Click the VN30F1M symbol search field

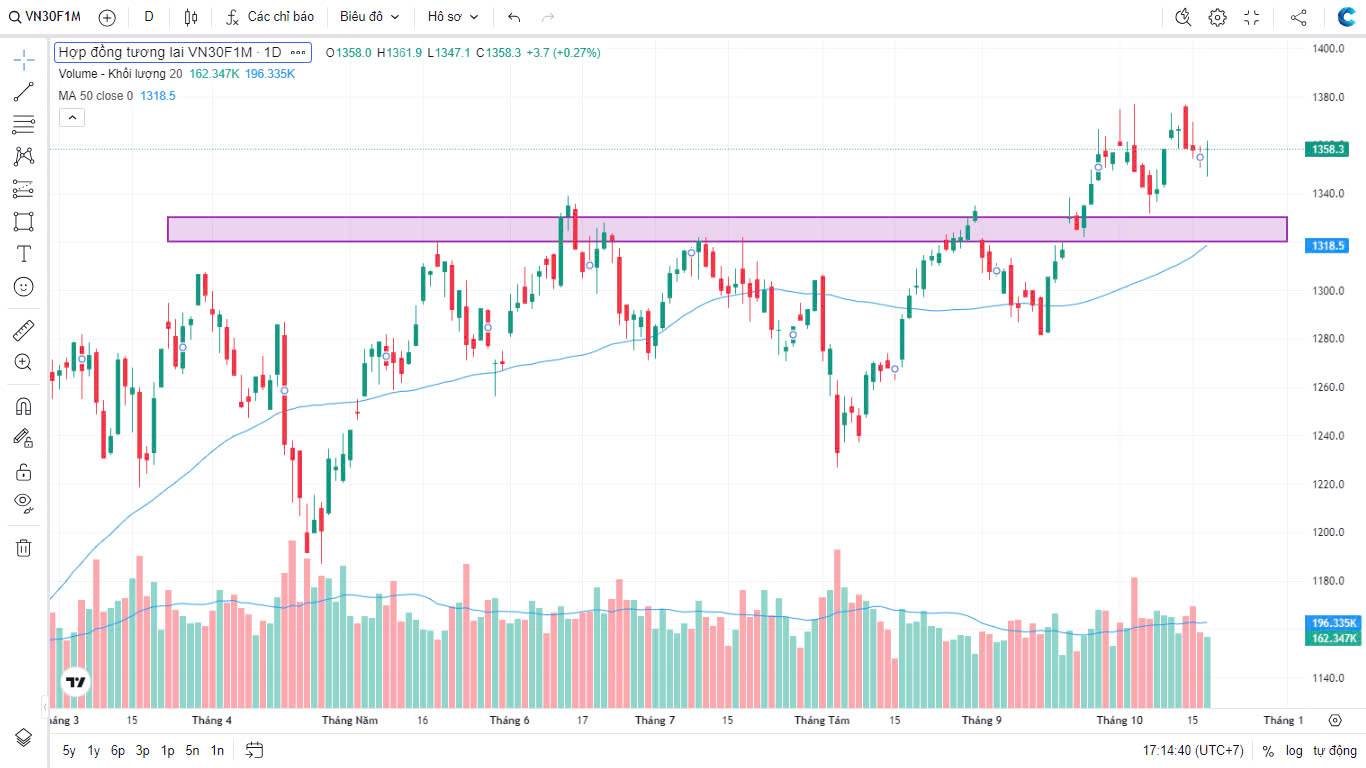46,17
